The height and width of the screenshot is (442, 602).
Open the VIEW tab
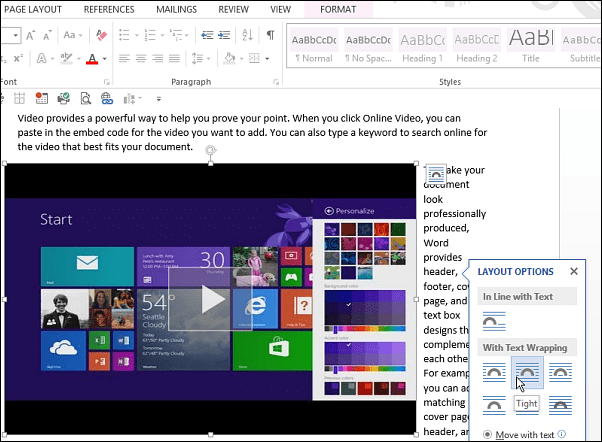[280, 9]
